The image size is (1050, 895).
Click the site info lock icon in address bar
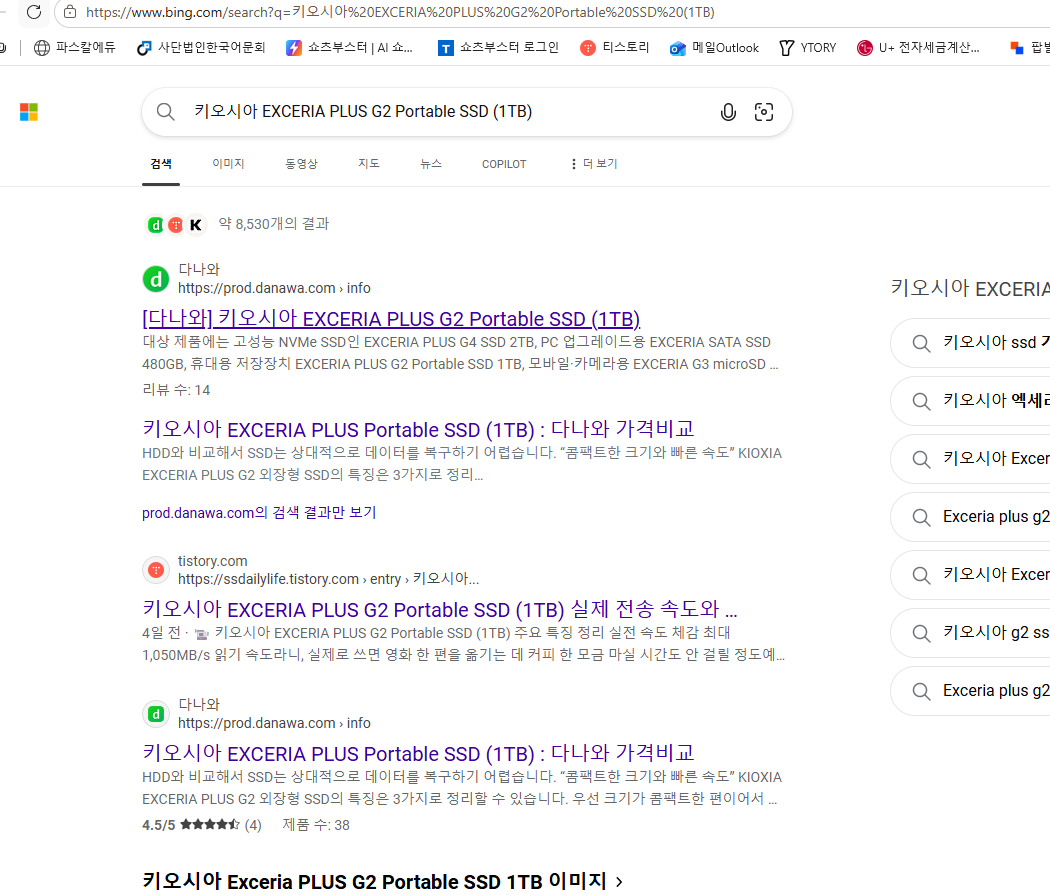pos(70,11)
